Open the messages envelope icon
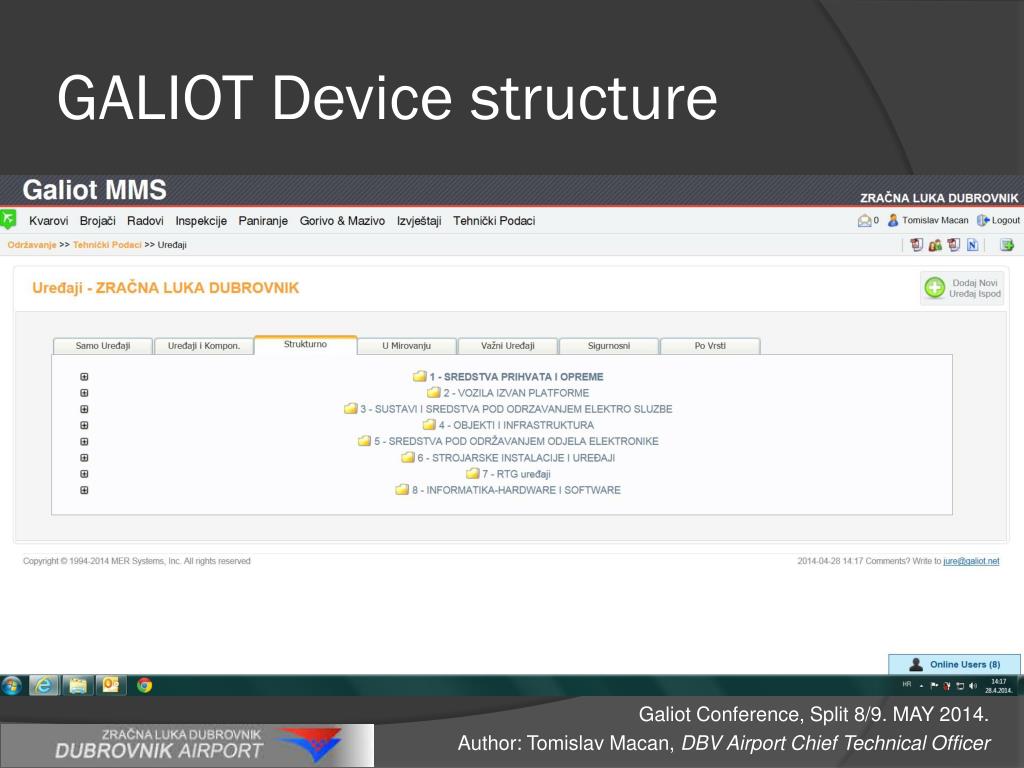Image resolution: width=1024 pixels, height=768 pixels. click(865, 221)
